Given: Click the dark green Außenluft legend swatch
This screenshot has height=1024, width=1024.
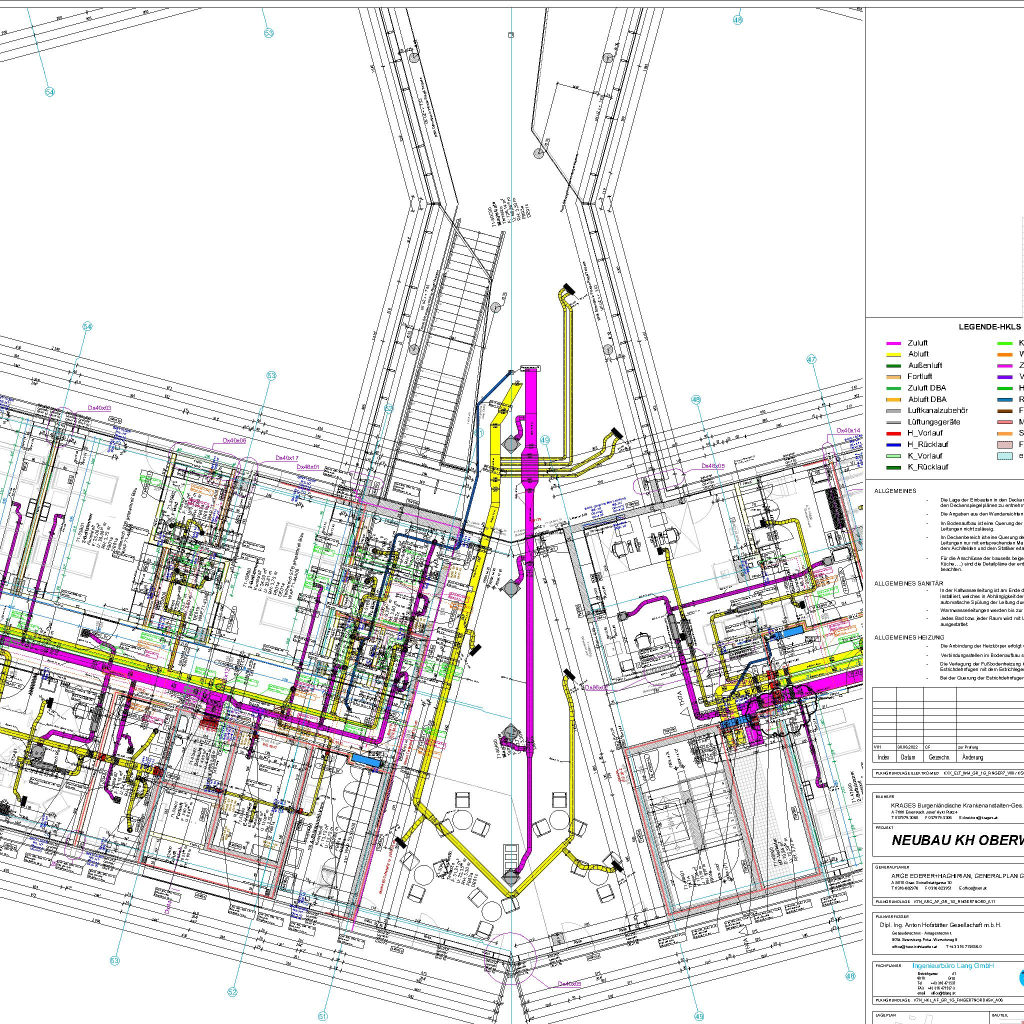Looking at the screenshot, I should click(x=893, y=366).
